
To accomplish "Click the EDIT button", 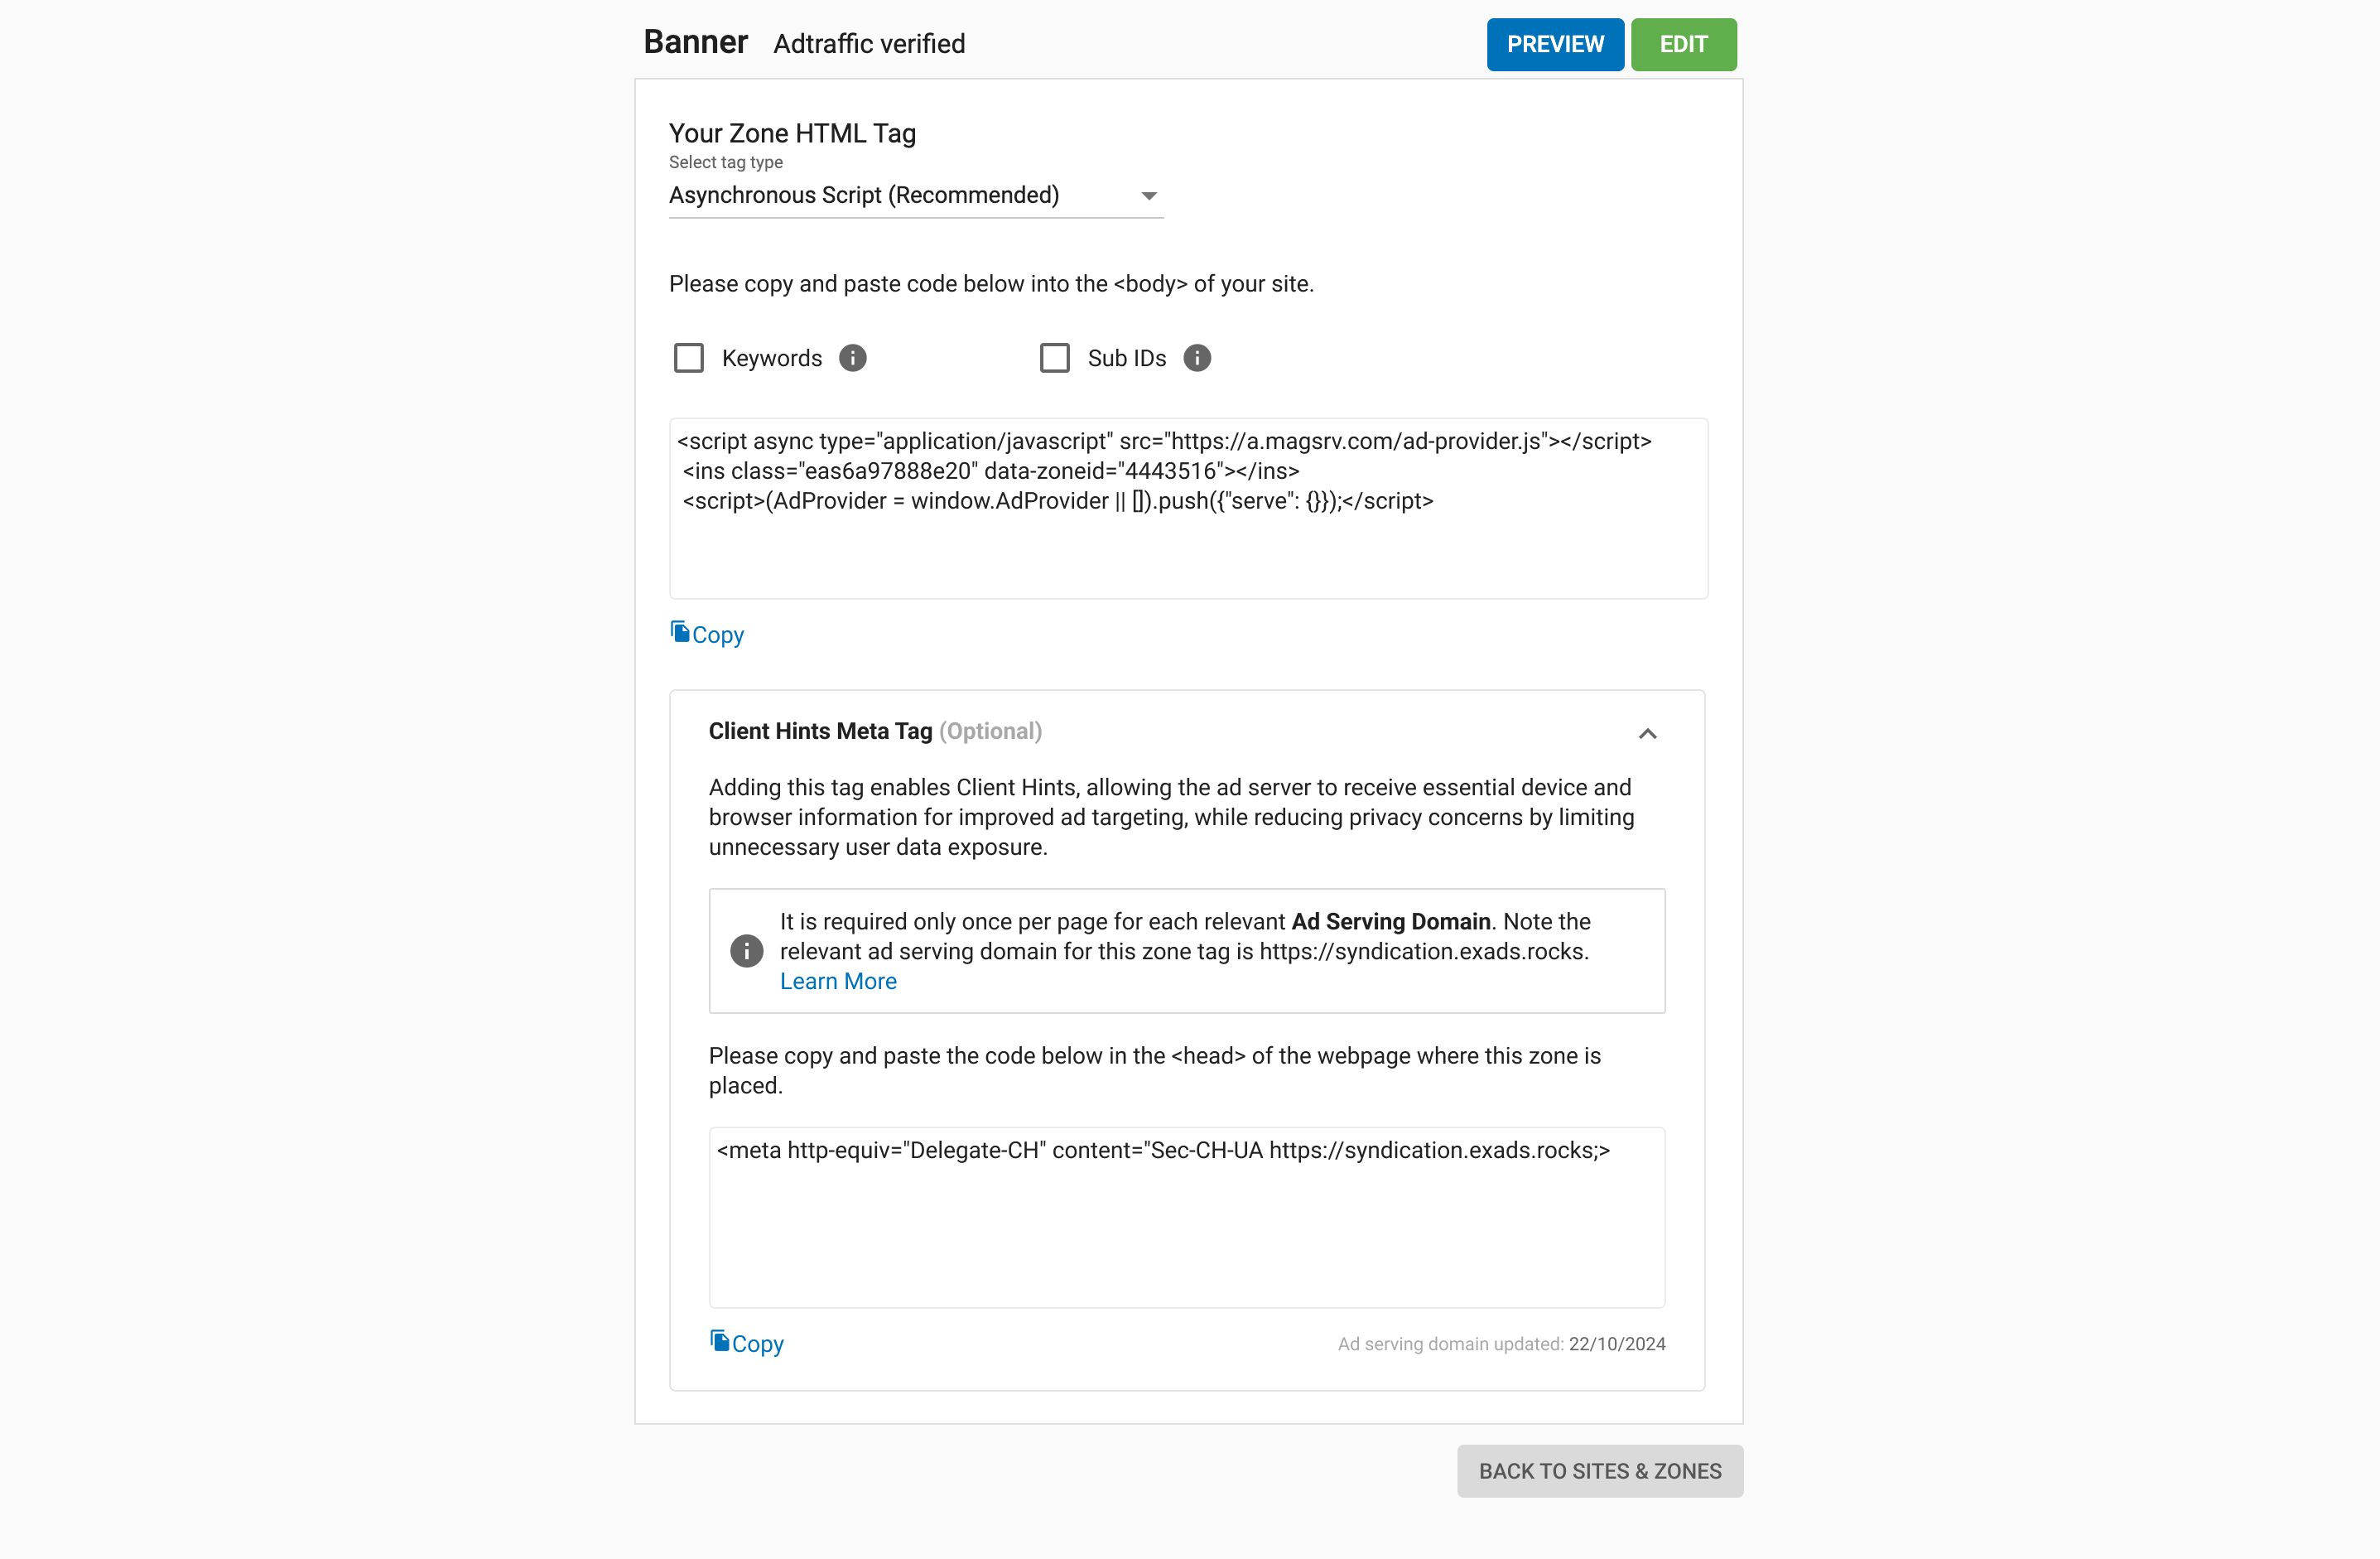I will tap(1683, 45).
